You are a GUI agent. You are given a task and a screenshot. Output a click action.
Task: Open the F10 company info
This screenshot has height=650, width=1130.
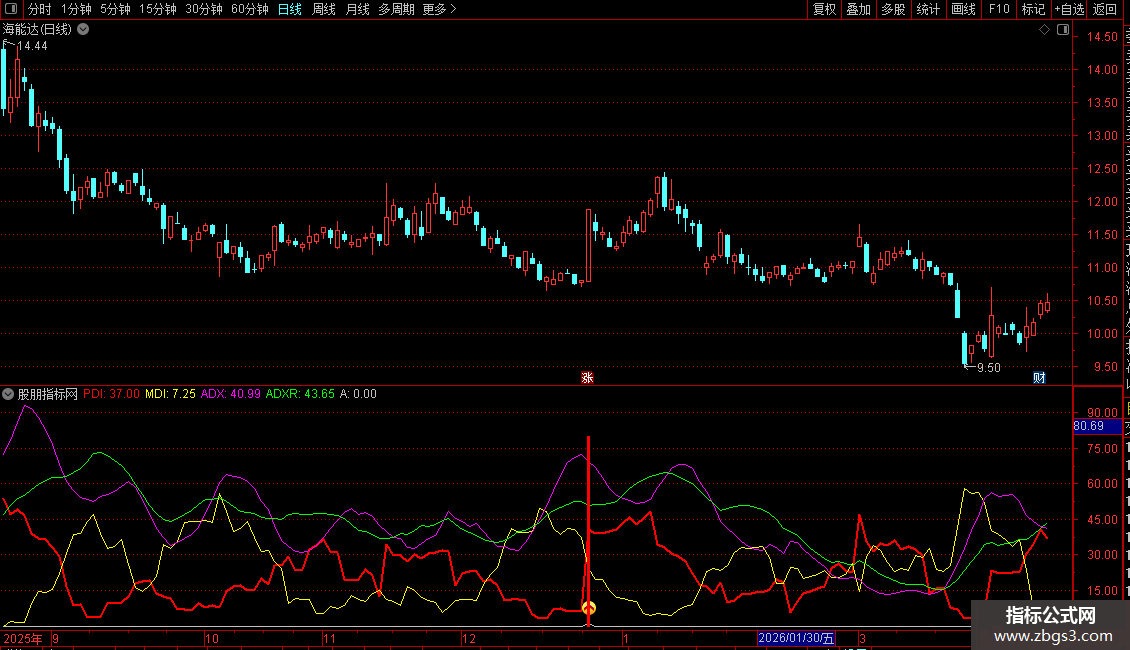[998, 10]
